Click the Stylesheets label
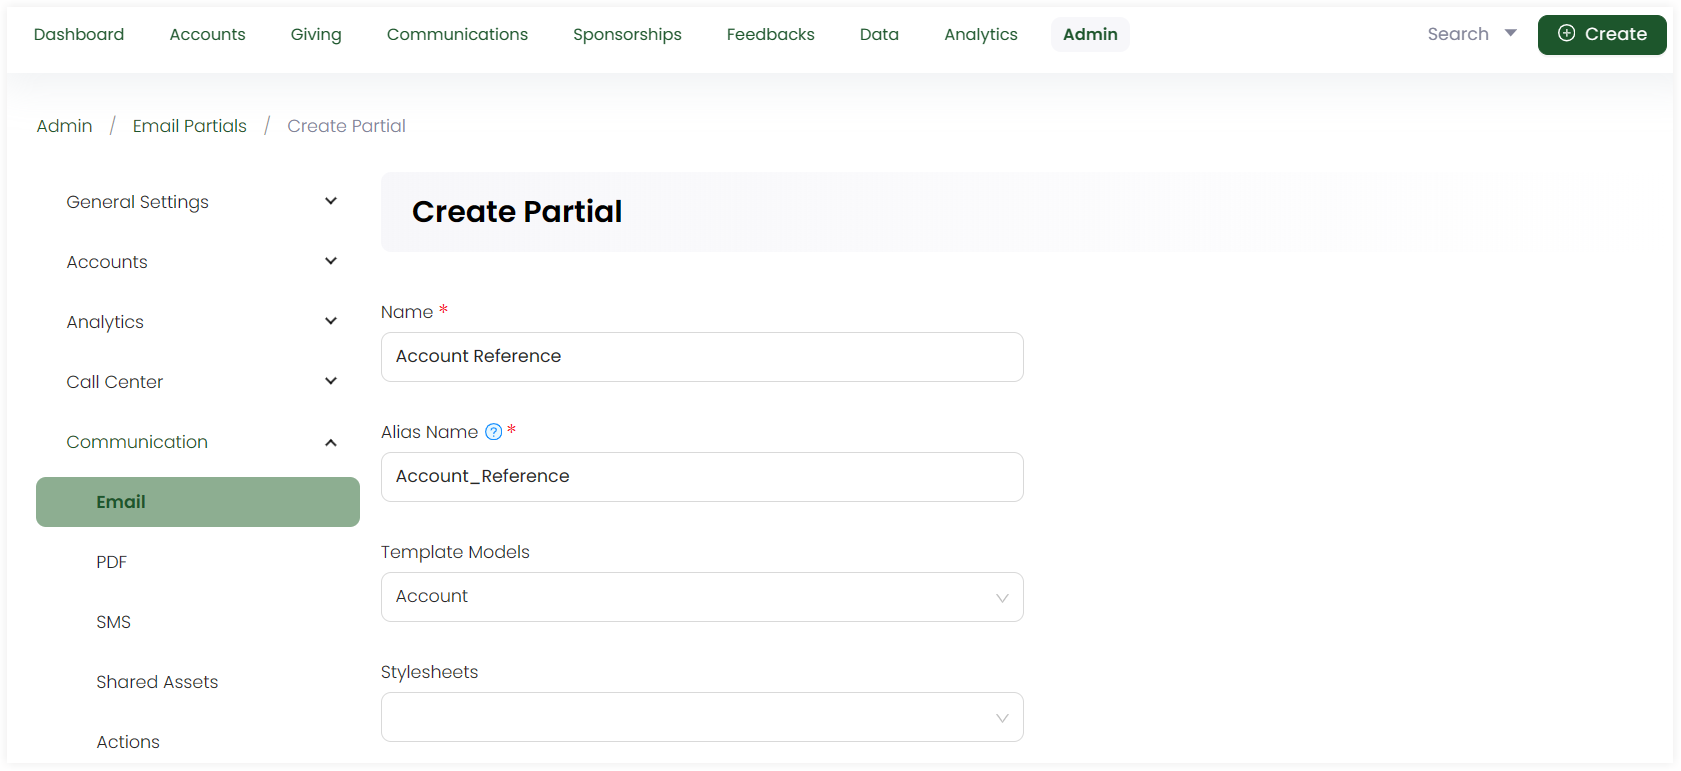Image resolution: width=1681 pixels, height=771 pixels. click(429, 672)
